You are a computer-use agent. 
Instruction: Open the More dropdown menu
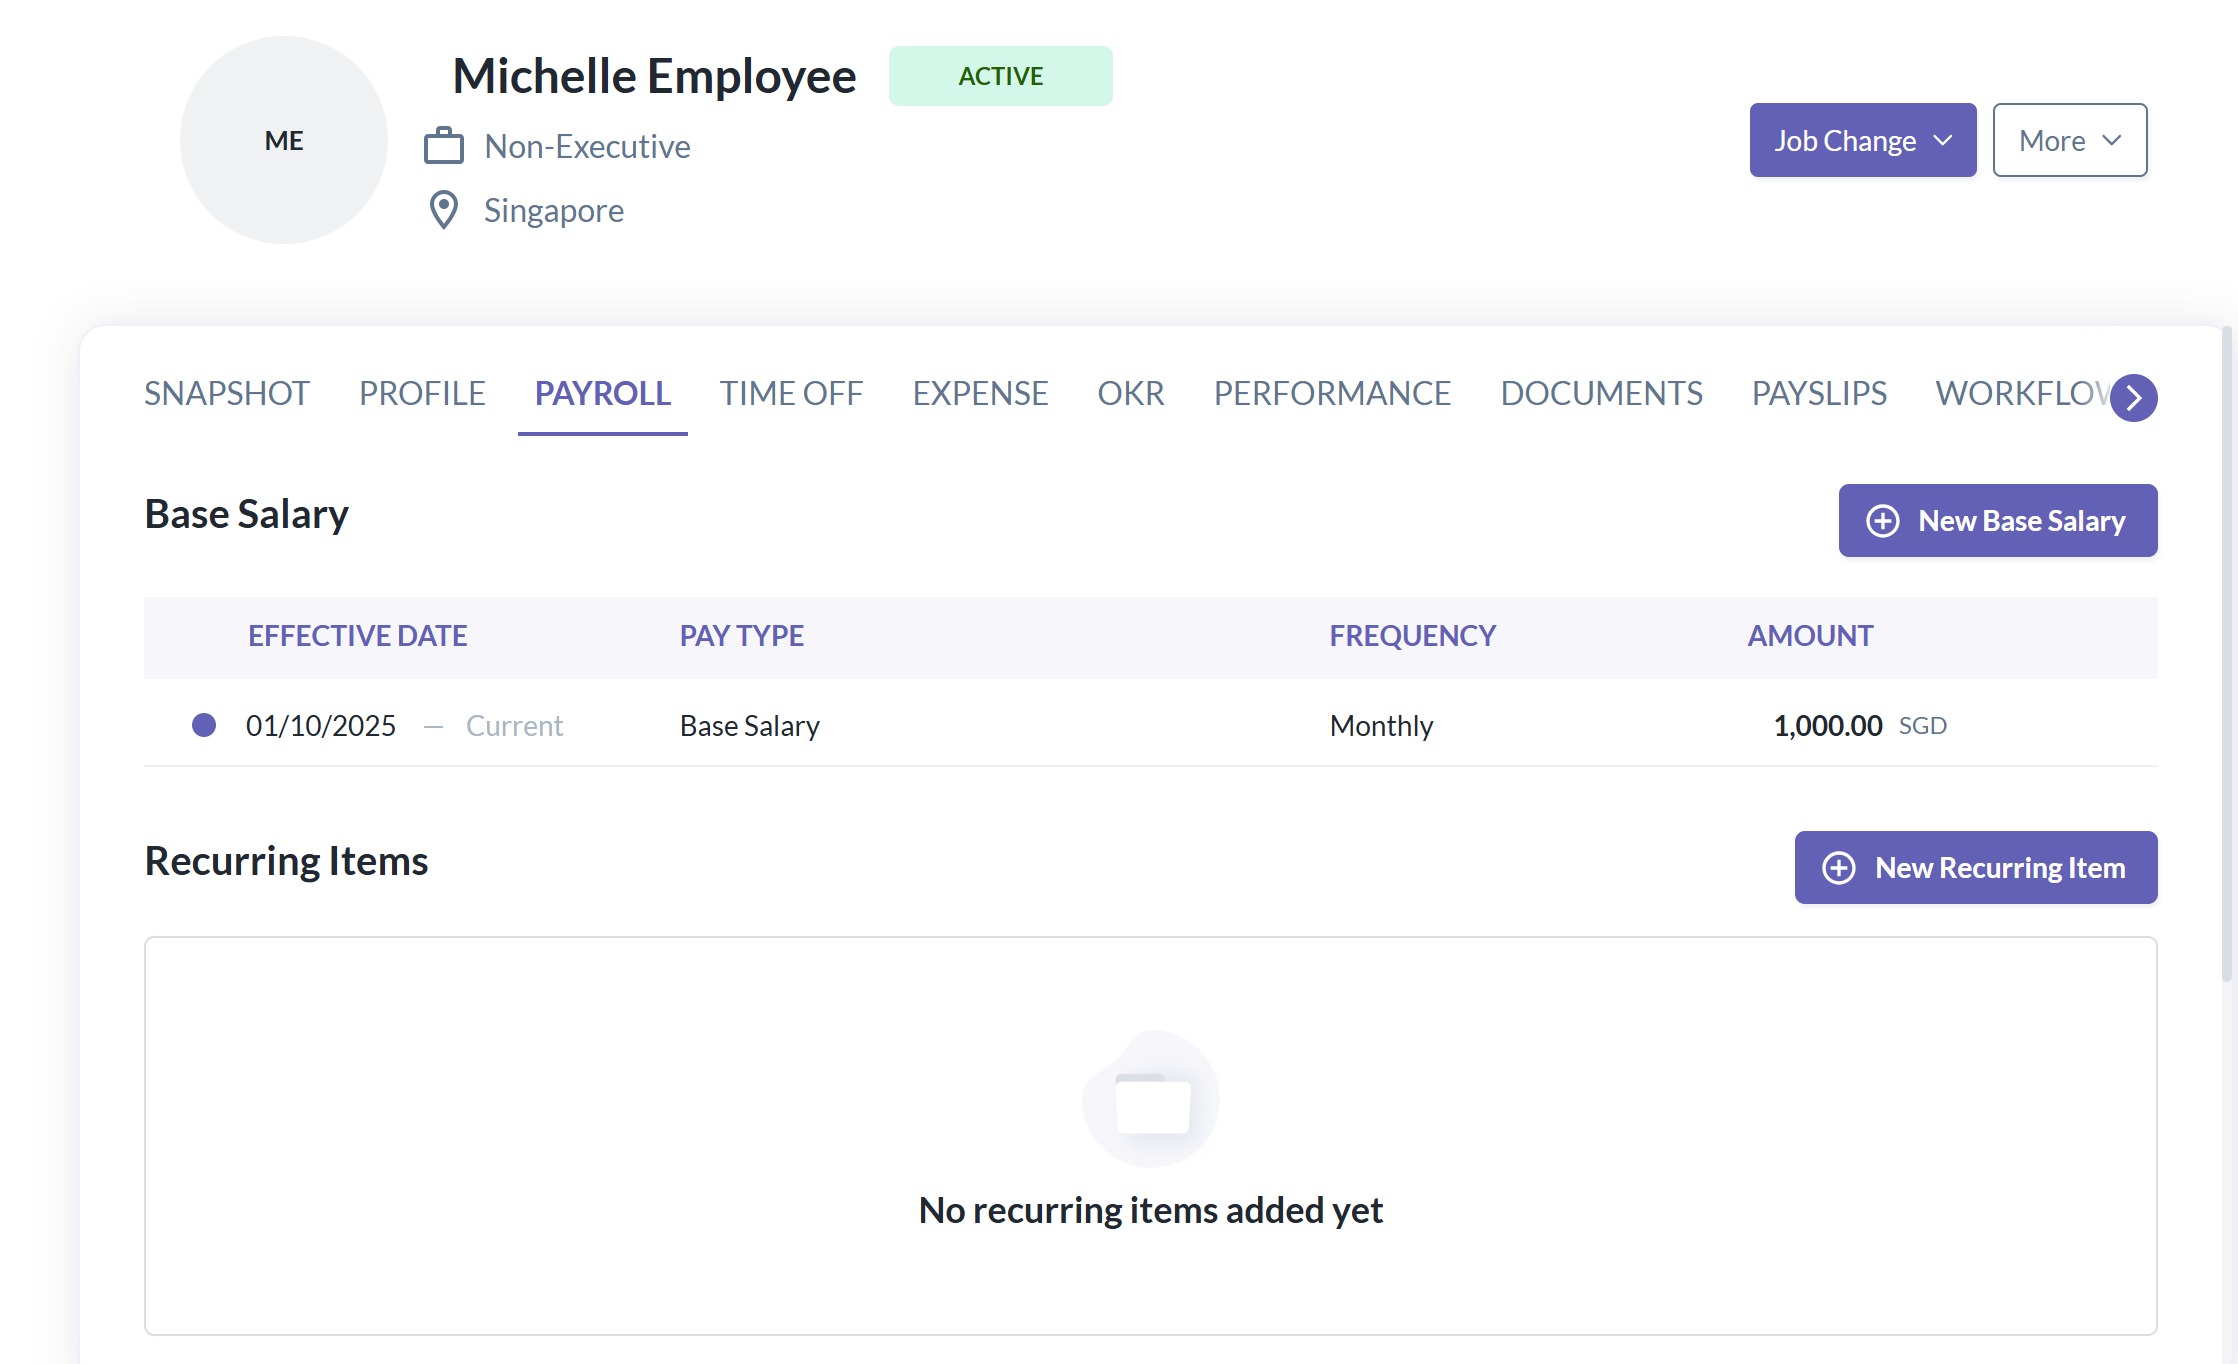[x=2069, y=140]
